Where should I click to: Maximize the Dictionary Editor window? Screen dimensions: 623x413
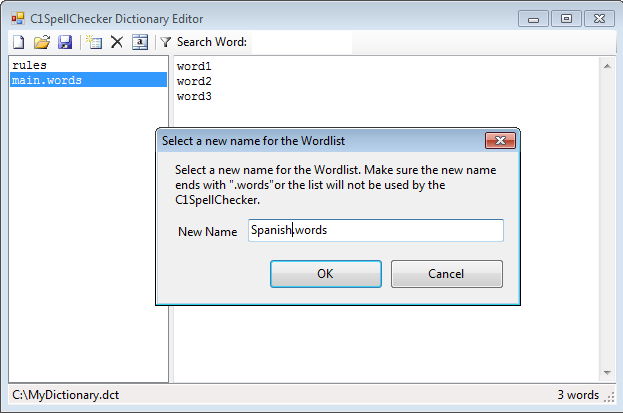click(x=566, y=19)
